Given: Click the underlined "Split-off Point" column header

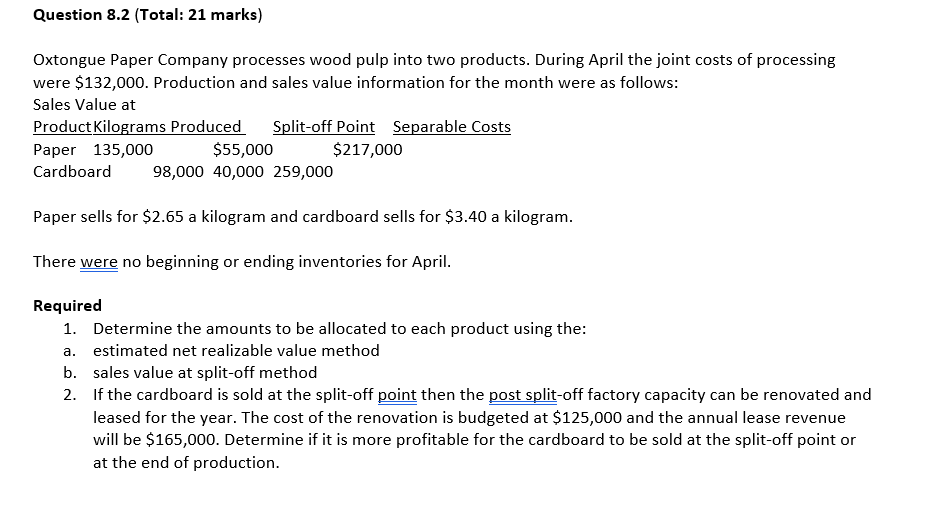Looking at the screenshot, I should point(324,127).
